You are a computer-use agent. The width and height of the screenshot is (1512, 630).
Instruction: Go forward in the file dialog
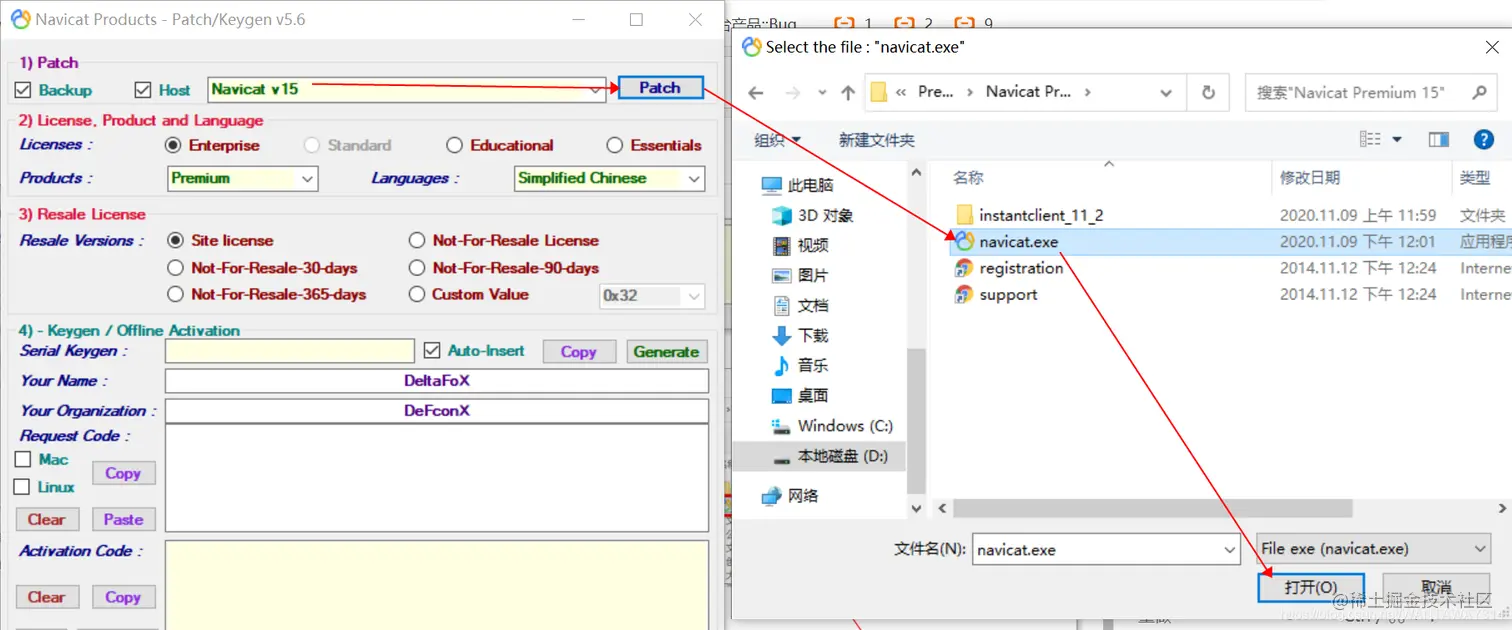pyautogui.click(x=792, y=92)
